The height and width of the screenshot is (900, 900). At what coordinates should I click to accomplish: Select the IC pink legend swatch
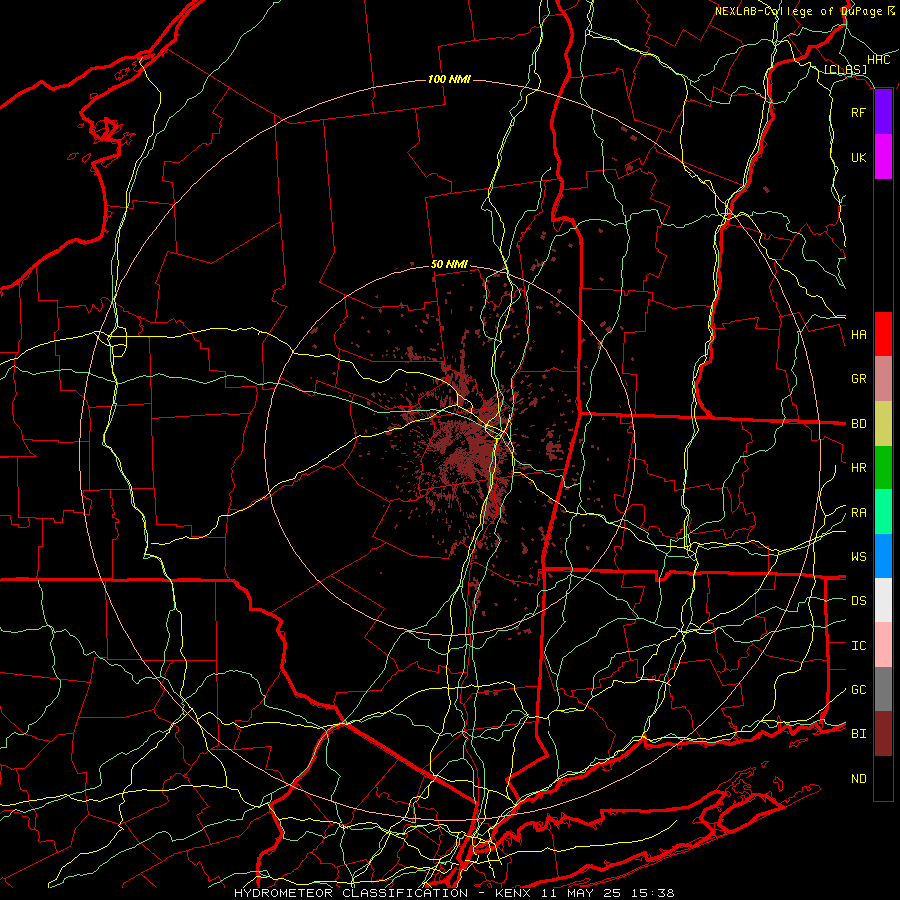point(883,645)
